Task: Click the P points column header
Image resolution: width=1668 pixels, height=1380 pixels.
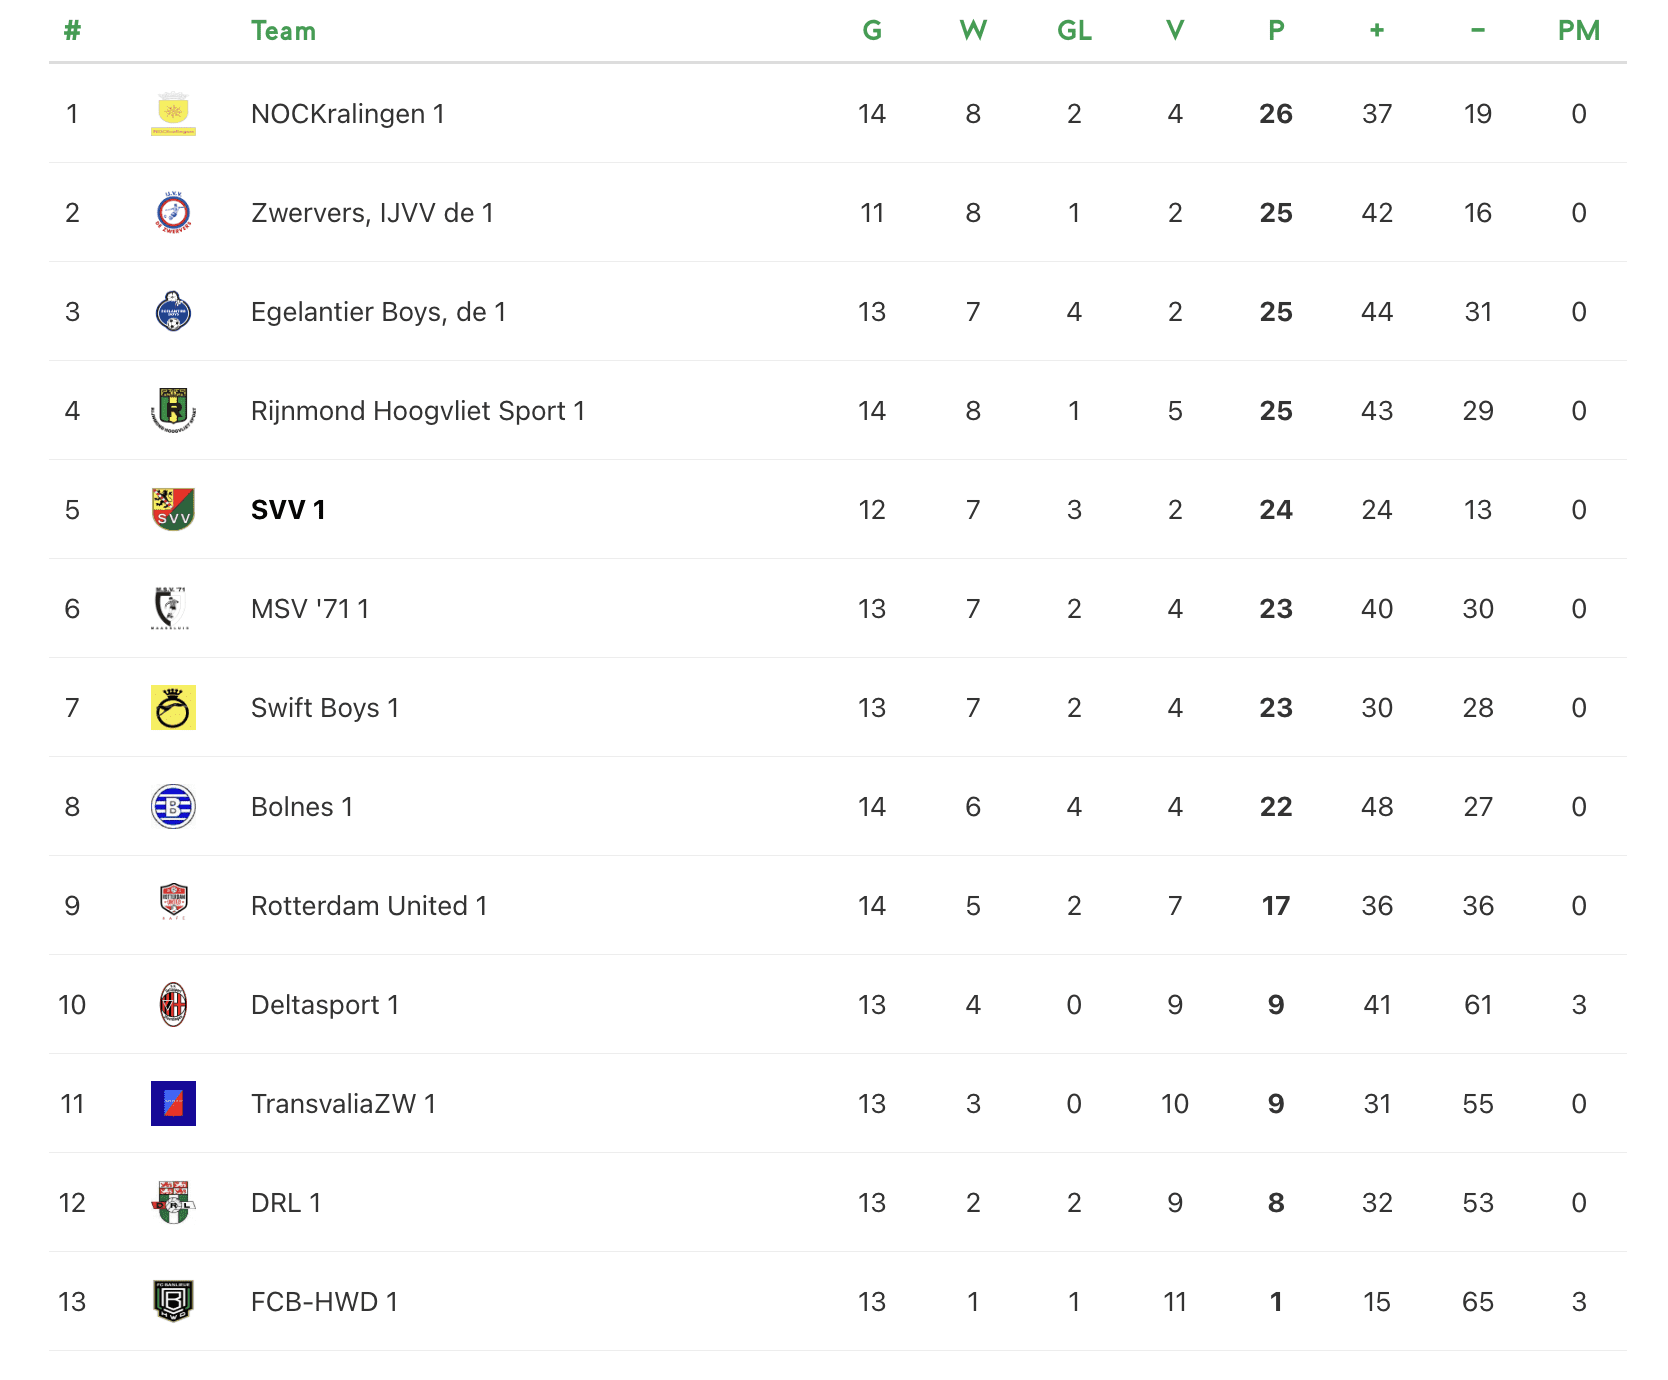Action: tap(1276, 31)
